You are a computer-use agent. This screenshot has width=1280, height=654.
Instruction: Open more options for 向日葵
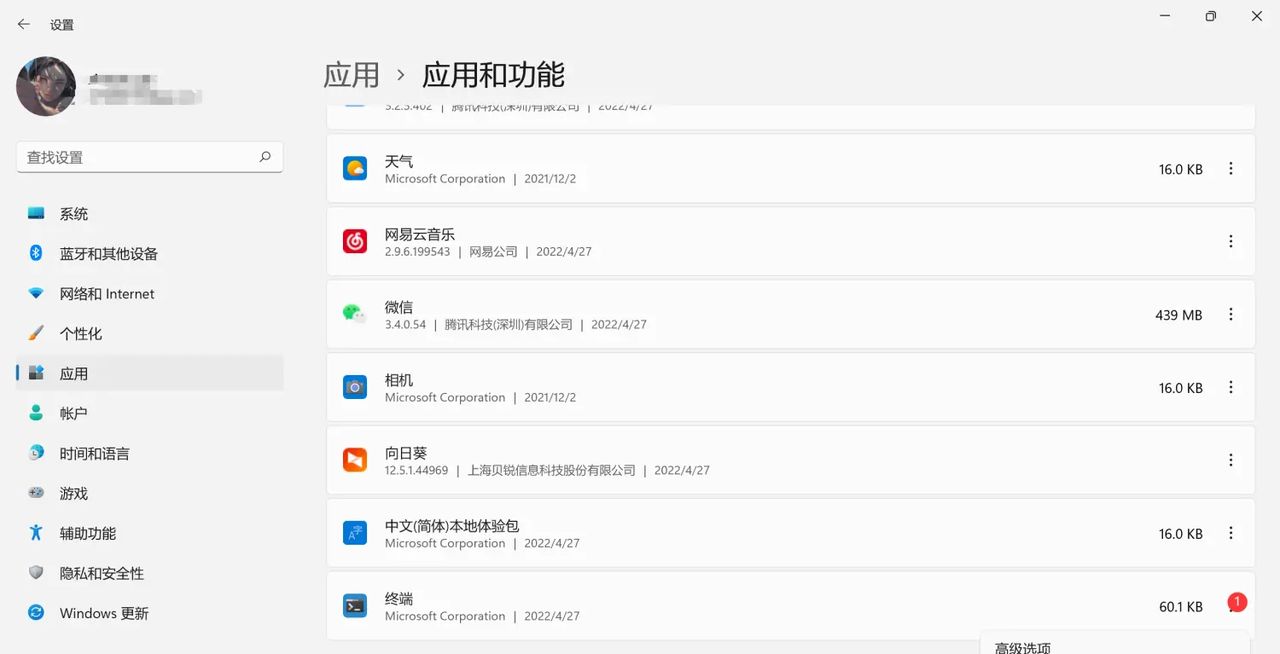click(1231, 460)
